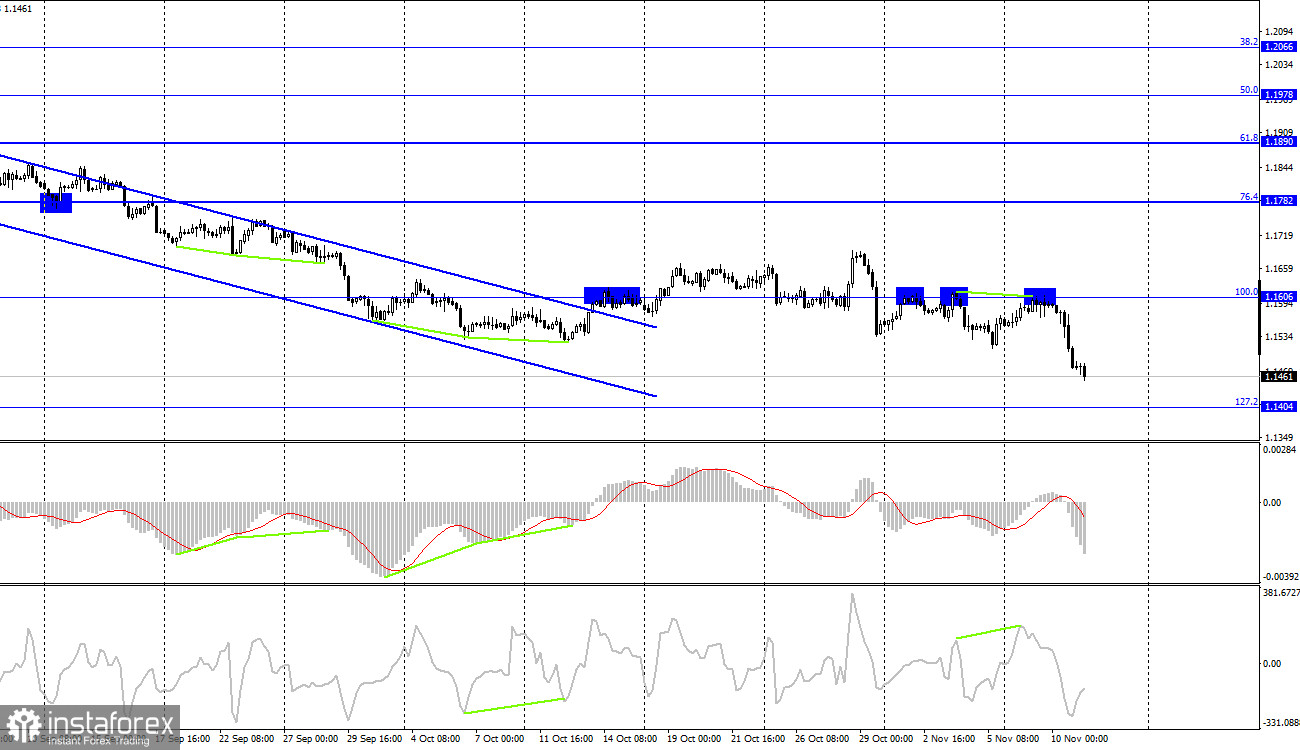Click the 22 Sep 08:00 time label
This screenshot has height=750, width=1300.
[247, 739]
